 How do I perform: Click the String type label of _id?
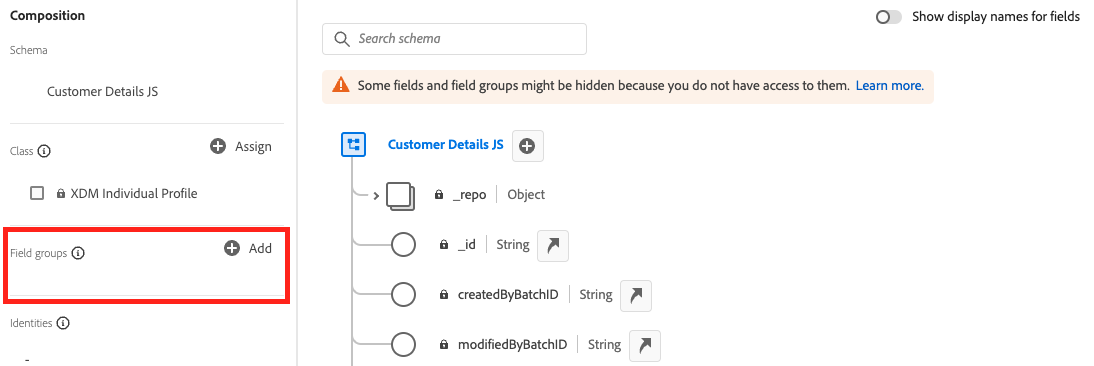[513, 245]
